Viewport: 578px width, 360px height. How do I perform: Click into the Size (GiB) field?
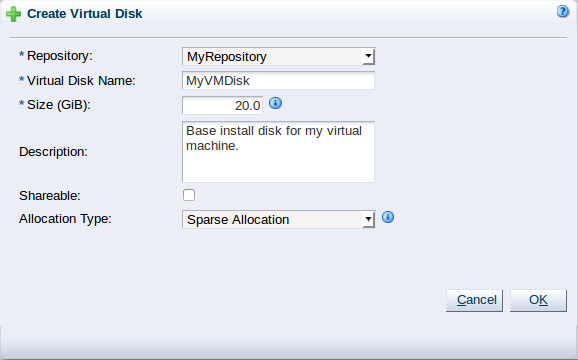222,105
